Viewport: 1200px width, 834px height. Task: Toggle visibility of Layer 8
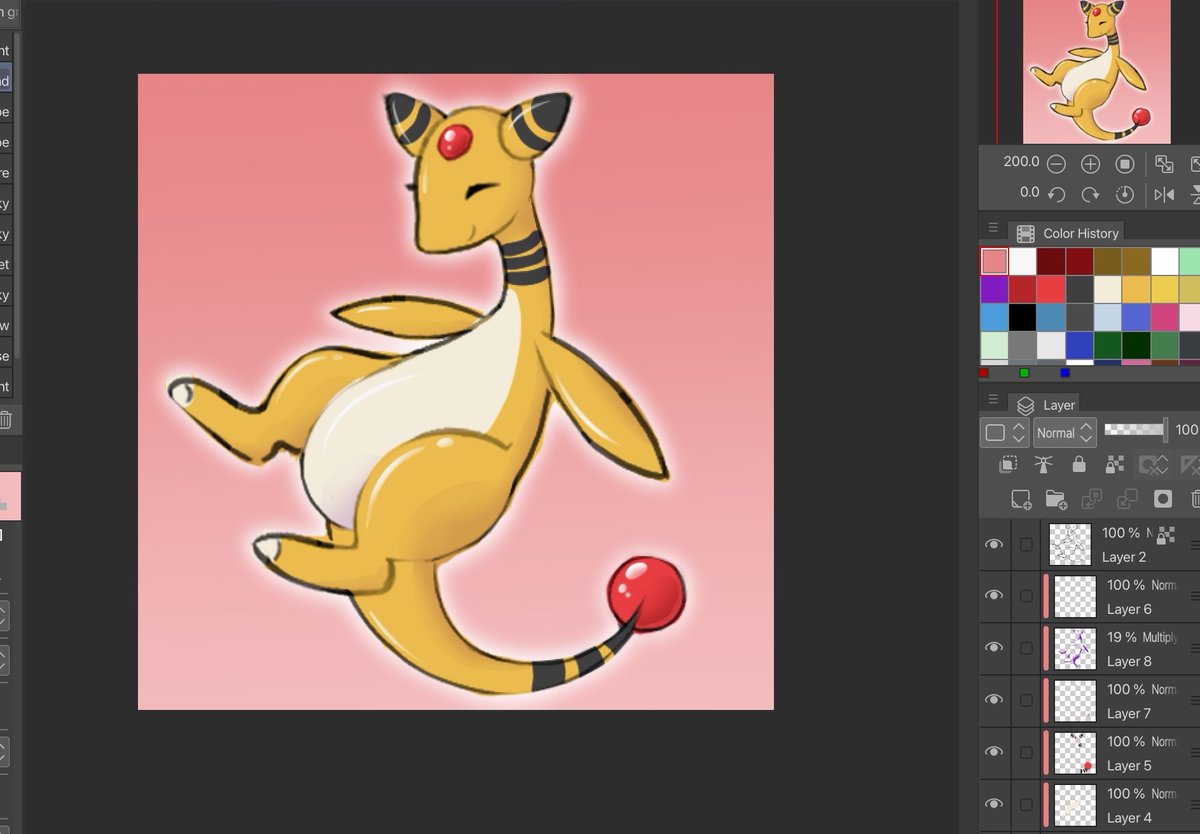point(994,648)
